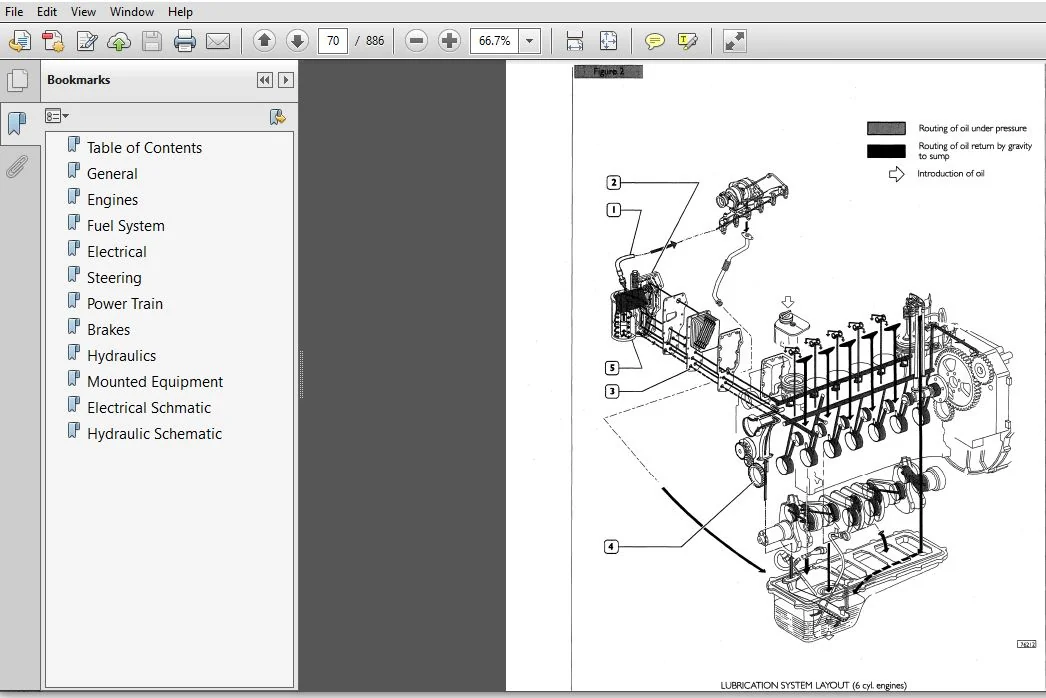Screen dimensions: 1046x698
Task: Click the zoom level field showing 66.7%
Action: [x=494, y=41]
